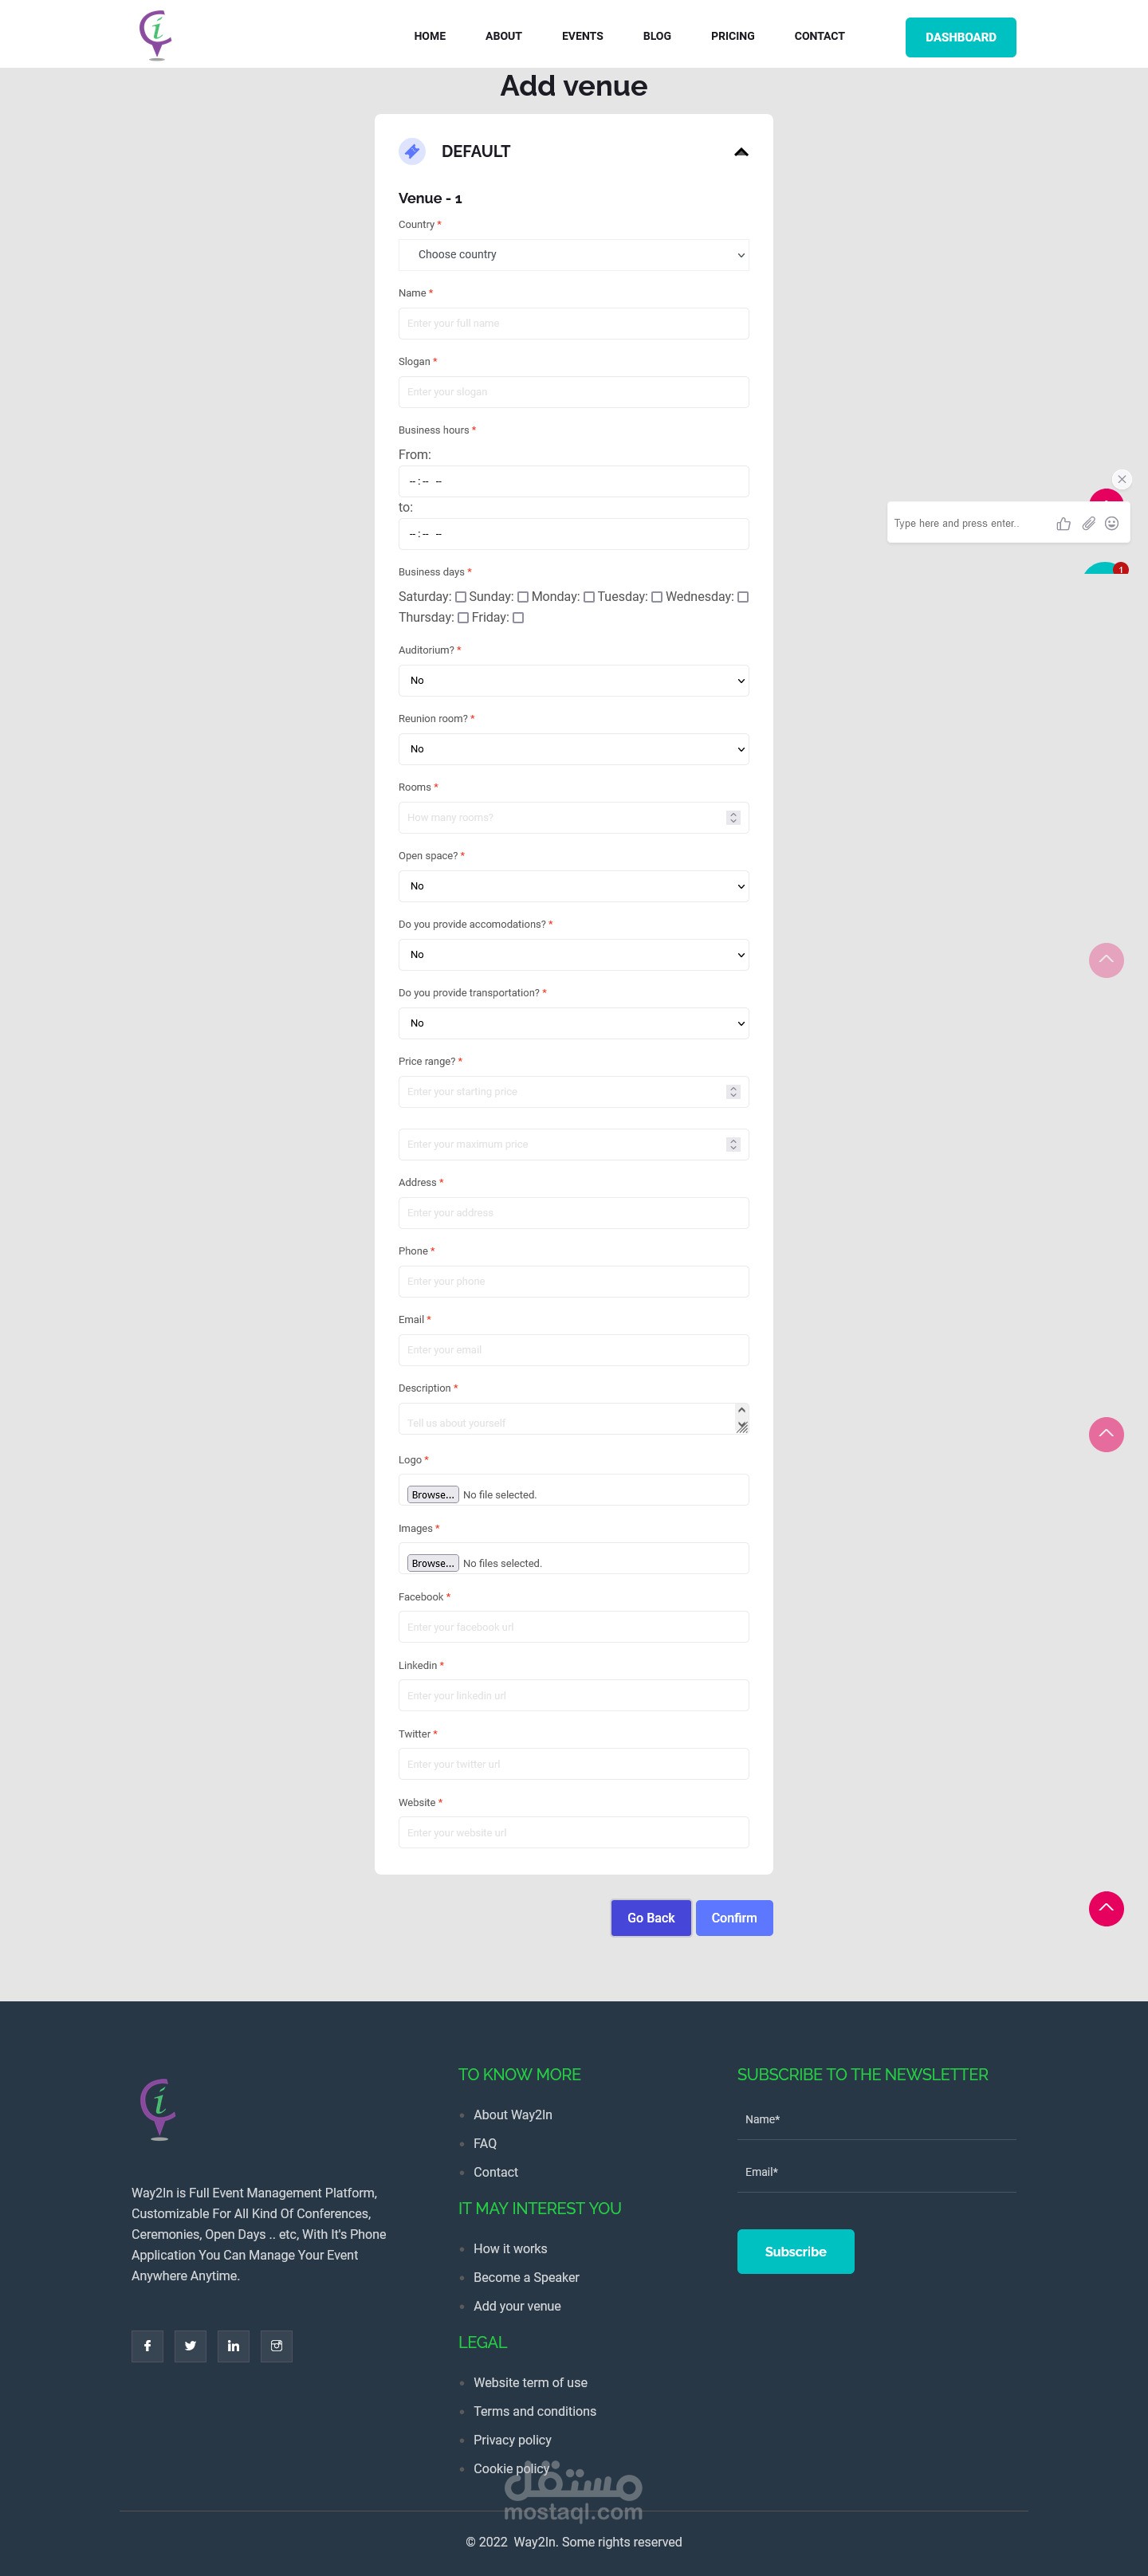Screen dimensions: 1148x2576
Task: Open the emoji picker in chat box
Action: point(1111,524)
